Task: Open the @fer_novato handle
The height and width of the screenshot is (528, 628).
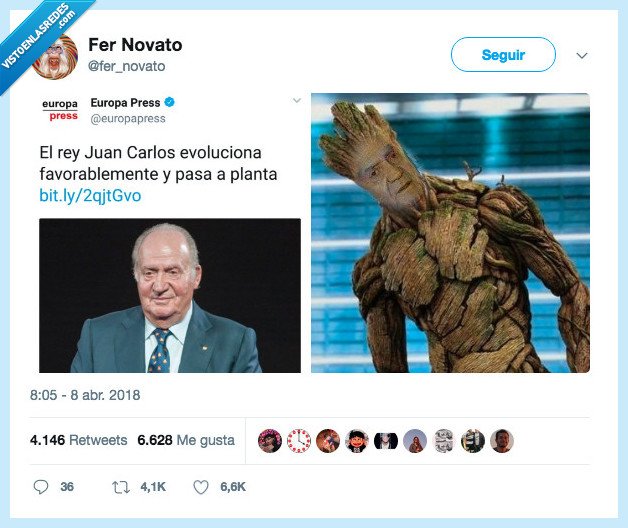Action: 127,66
